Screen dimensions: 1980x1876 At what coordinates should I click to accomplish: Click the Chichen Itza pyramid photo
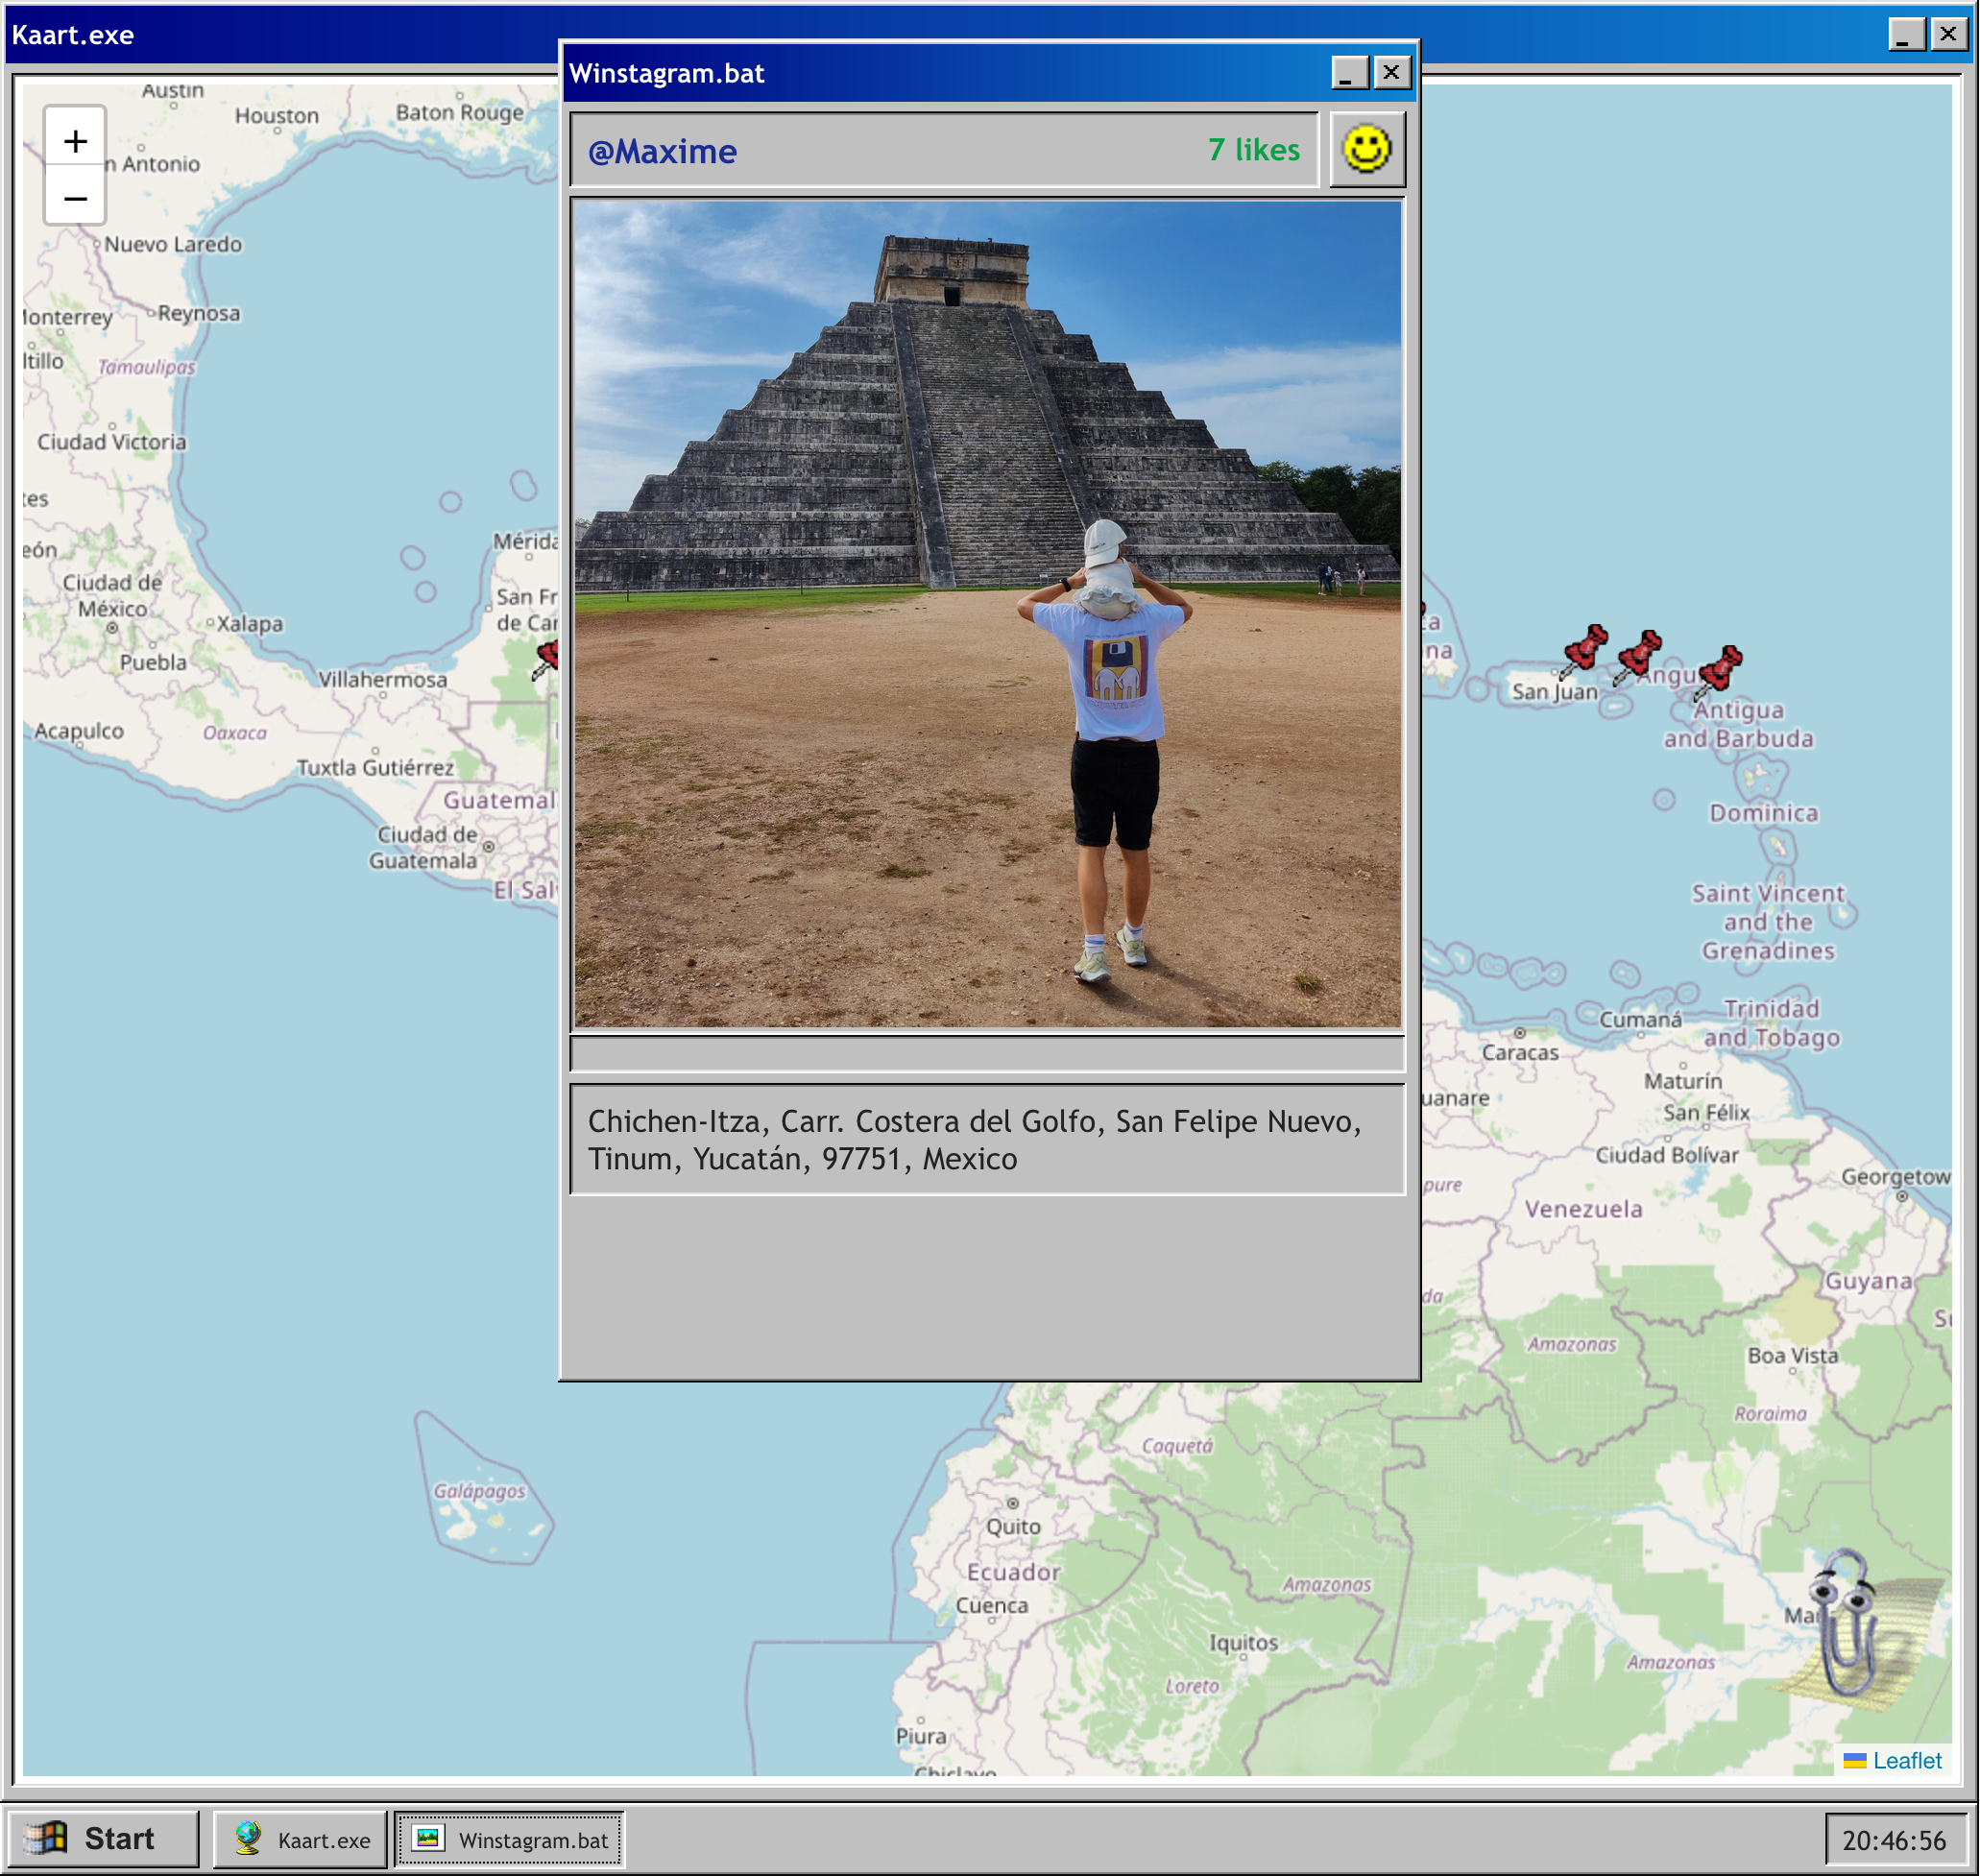(x=987, y=614)
